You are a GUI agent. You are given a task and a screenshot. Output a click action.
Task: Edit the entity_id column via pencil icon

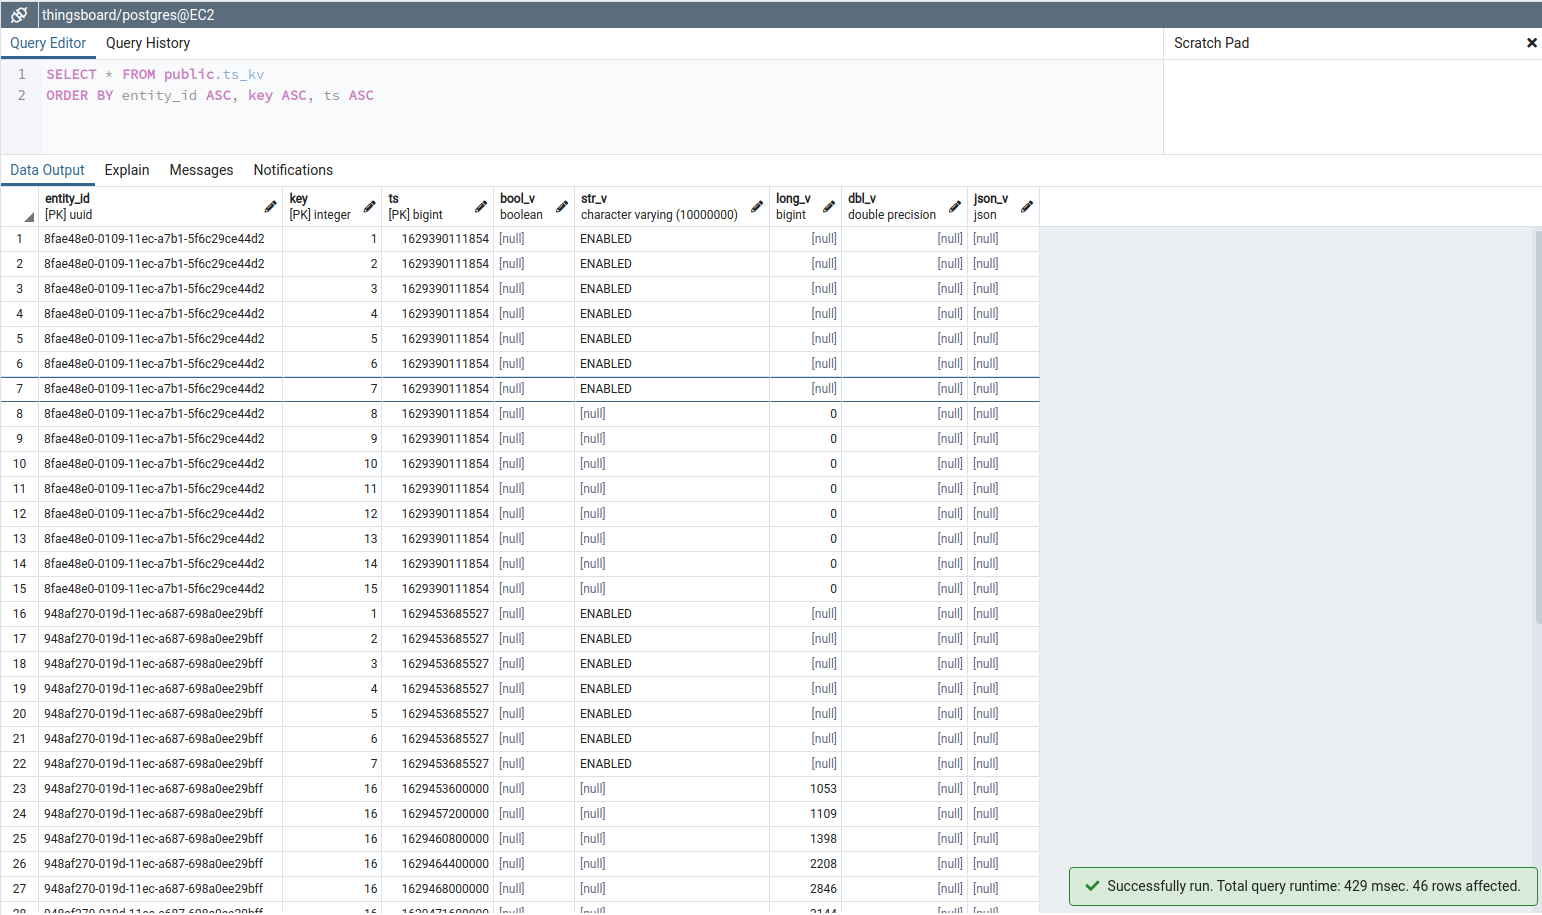(x=270, y=206)
